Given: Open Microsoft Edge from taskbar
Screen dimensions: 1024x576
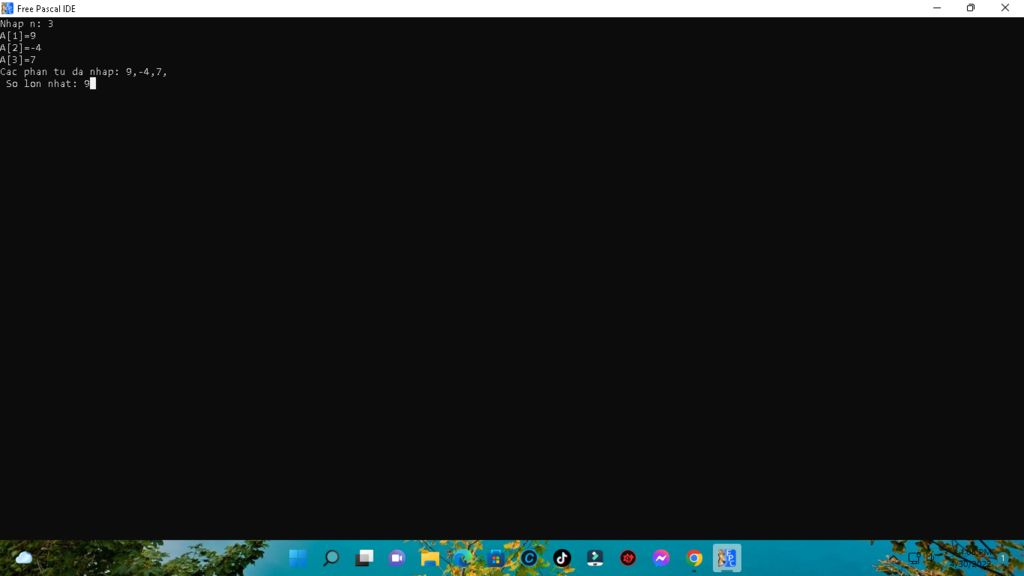Looking at the screenshot, I should (463, 558).
